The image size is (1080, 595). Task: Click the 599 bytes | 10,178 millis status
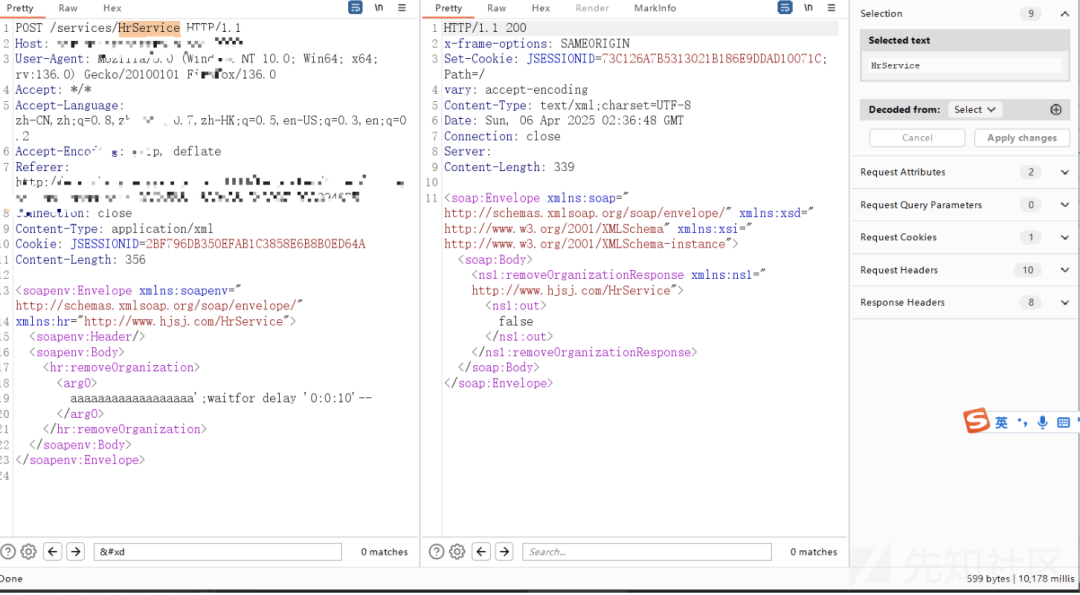(1020, 578)
